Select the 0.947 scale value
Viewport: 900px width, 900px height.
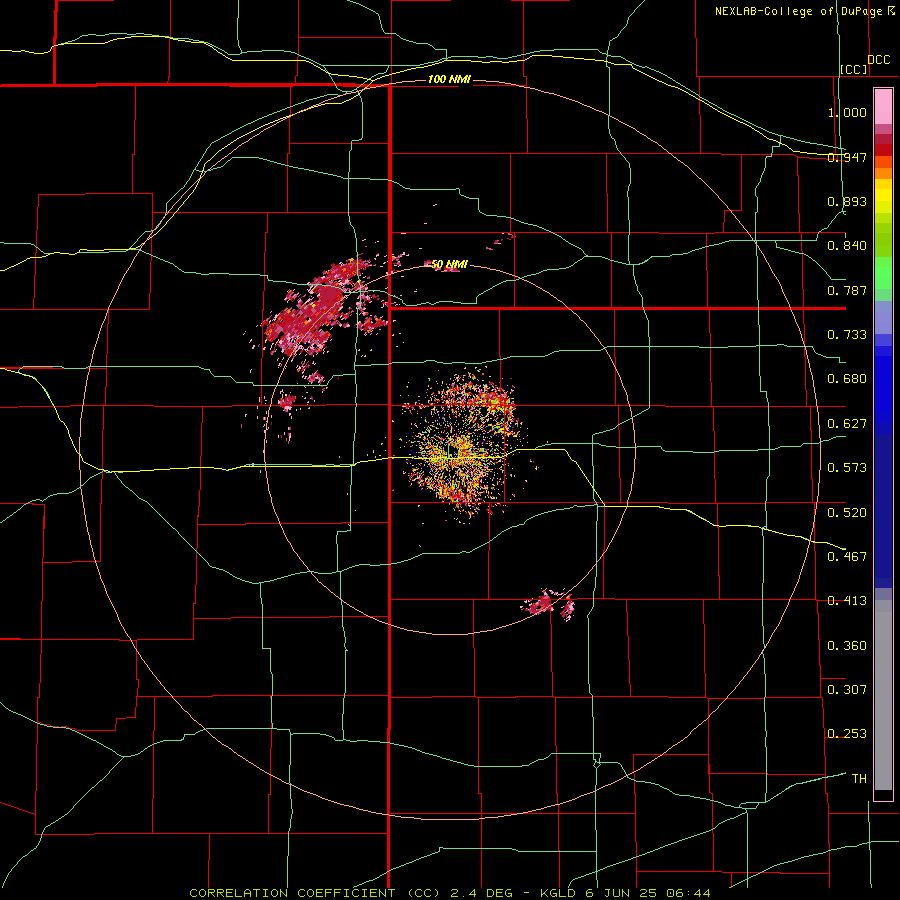(847, 157)
